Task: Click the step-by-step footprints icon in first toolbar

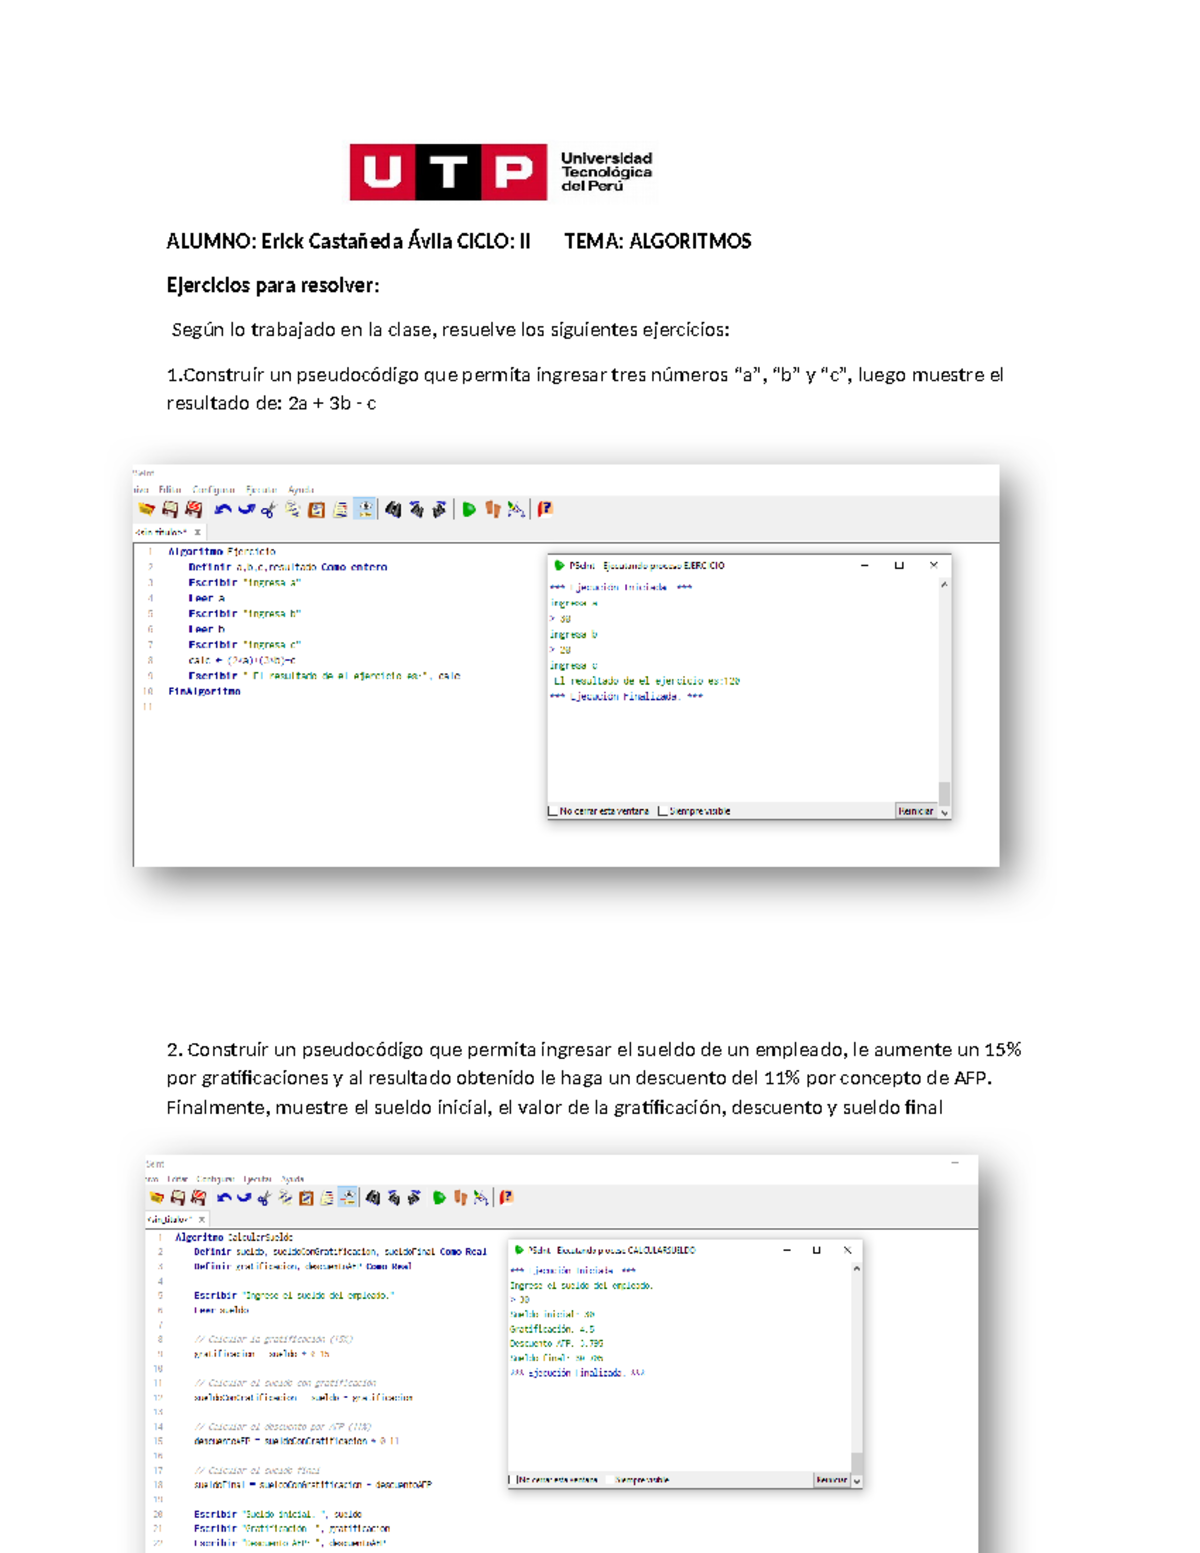Action: coord(492,510)
